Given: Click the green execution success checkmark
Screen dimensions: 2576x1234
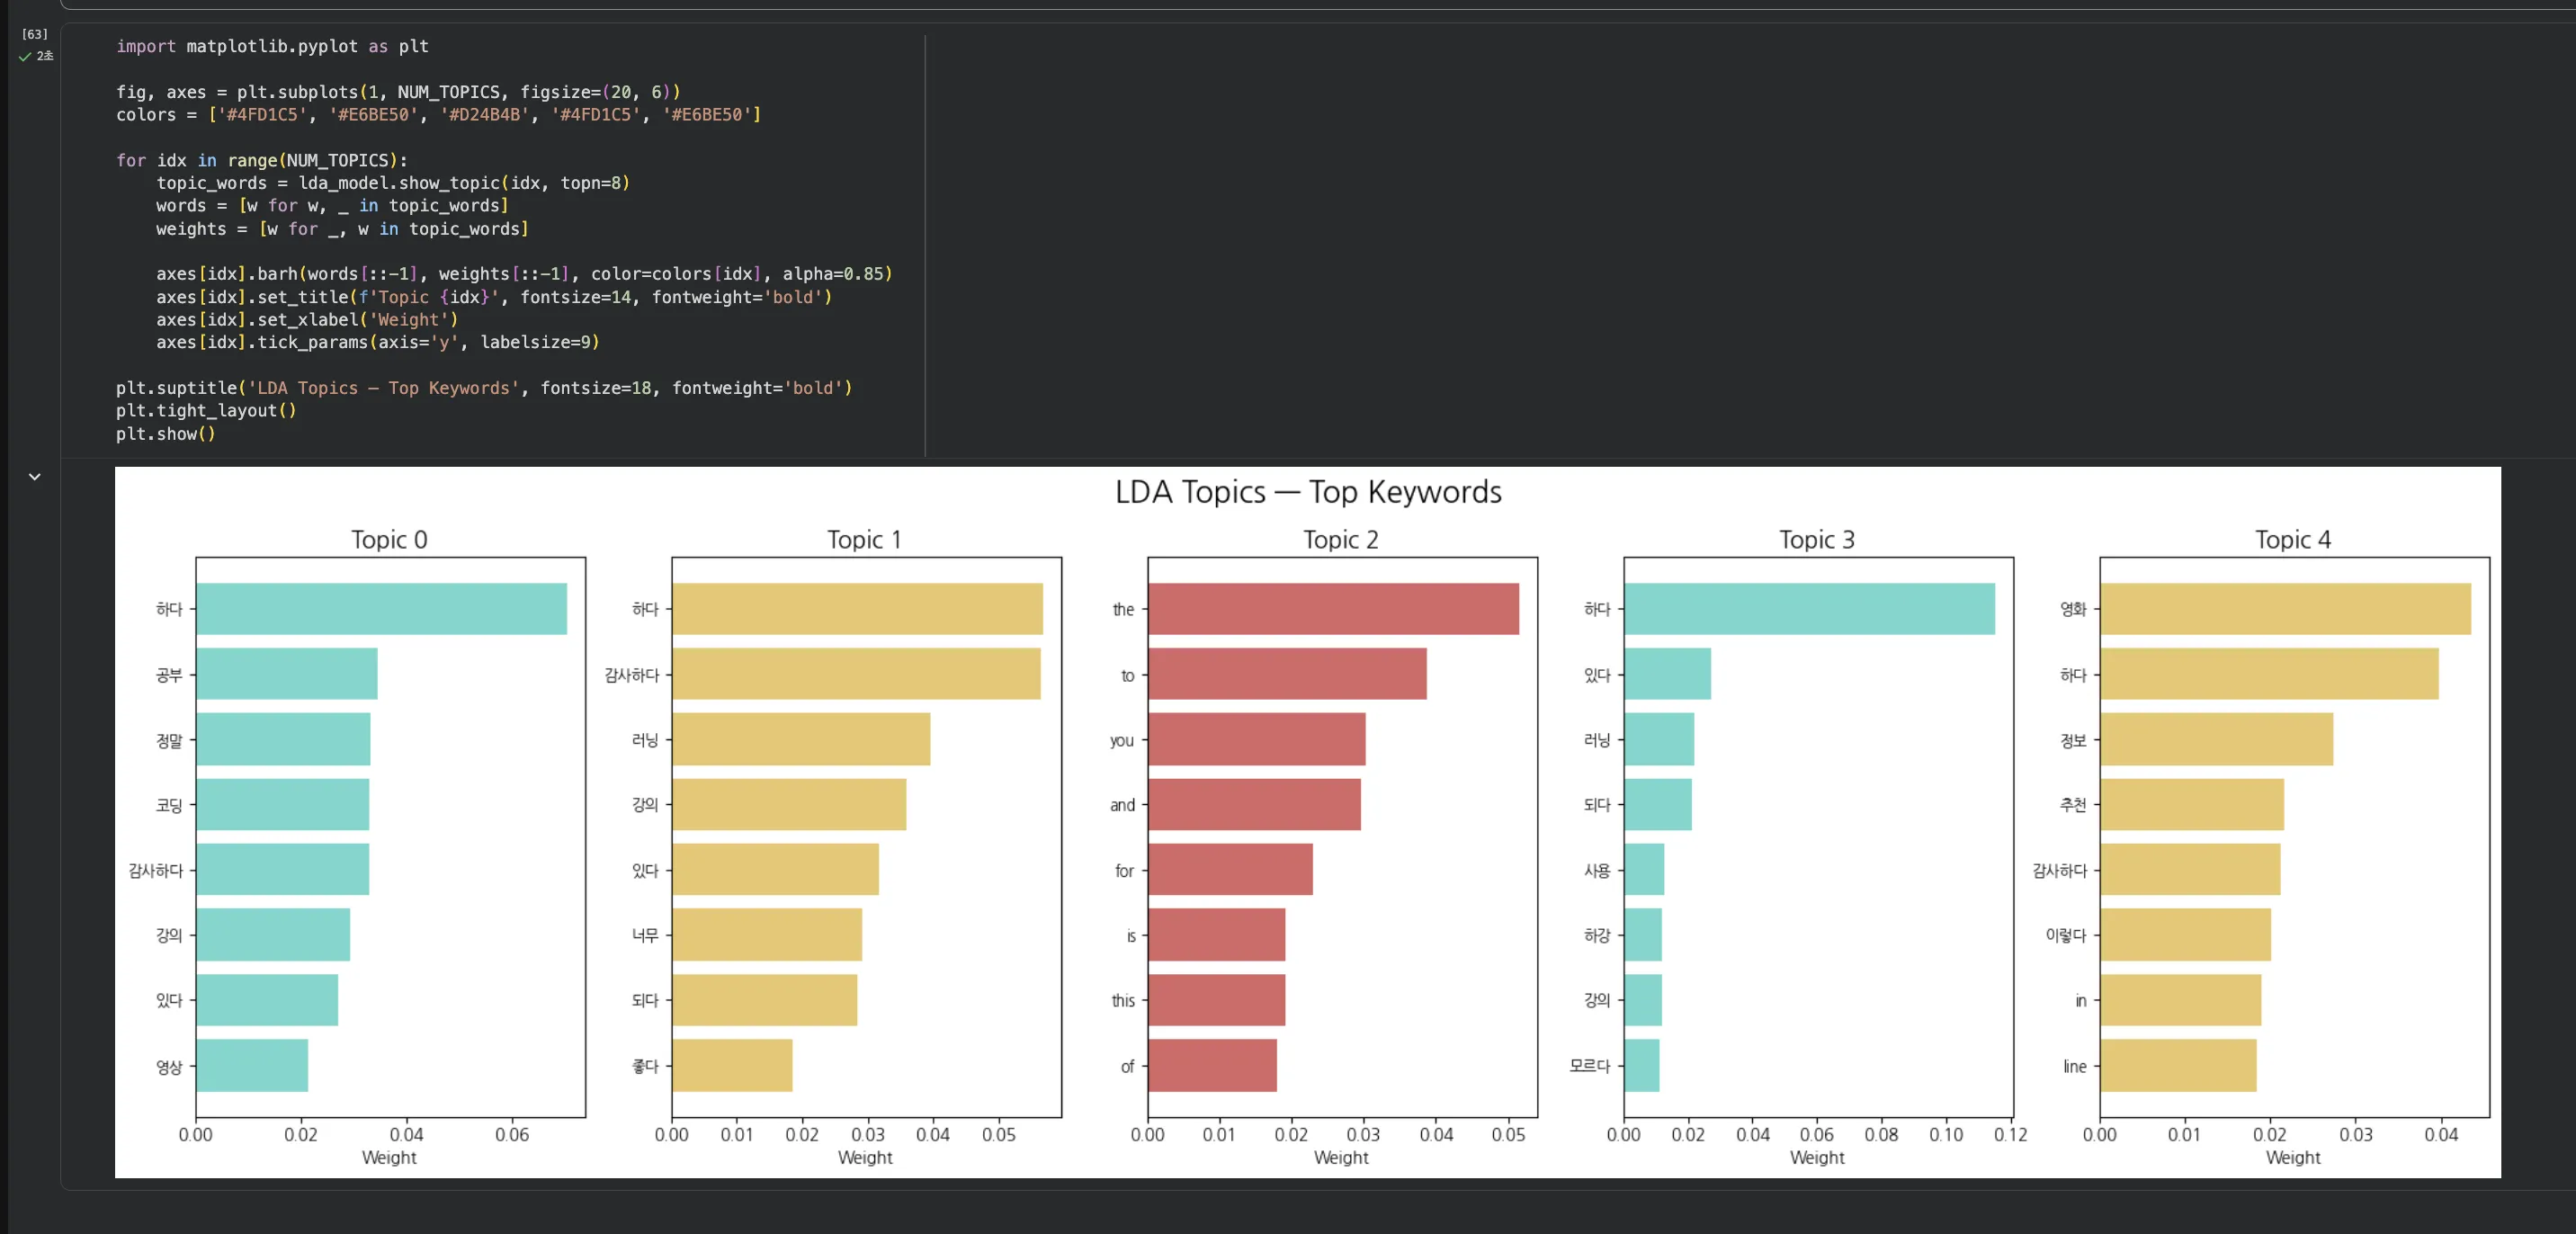Looking at the screenshot, I should 25,57.
